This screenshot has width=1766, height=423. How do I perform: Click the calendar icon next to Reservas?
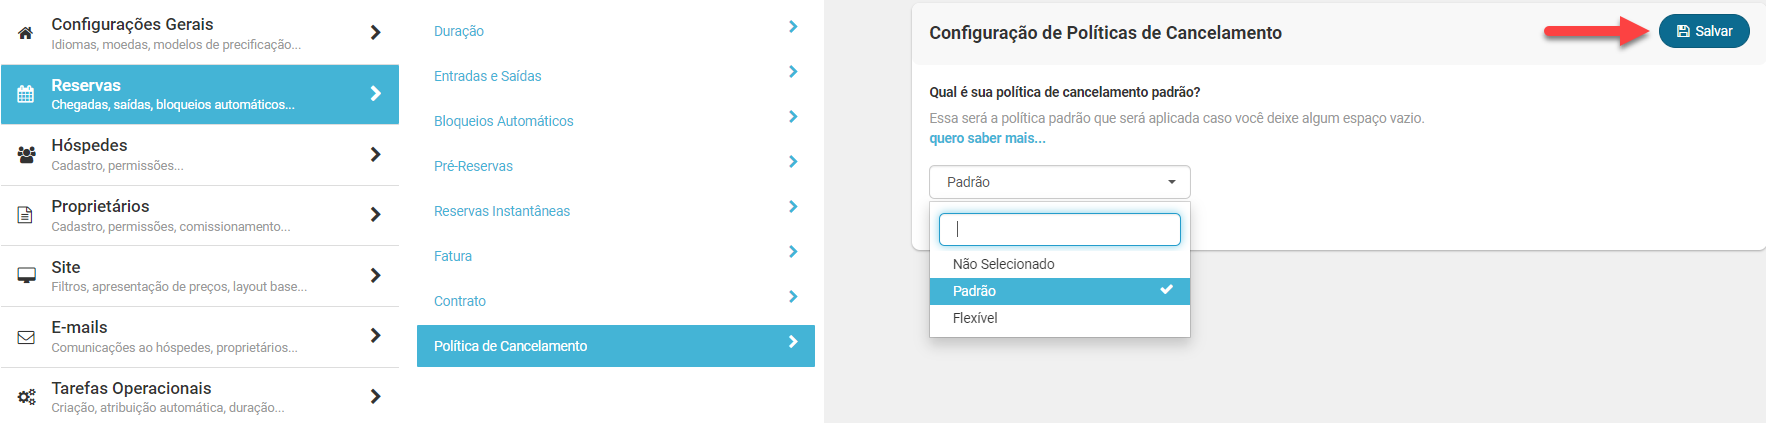coord(26,94)
